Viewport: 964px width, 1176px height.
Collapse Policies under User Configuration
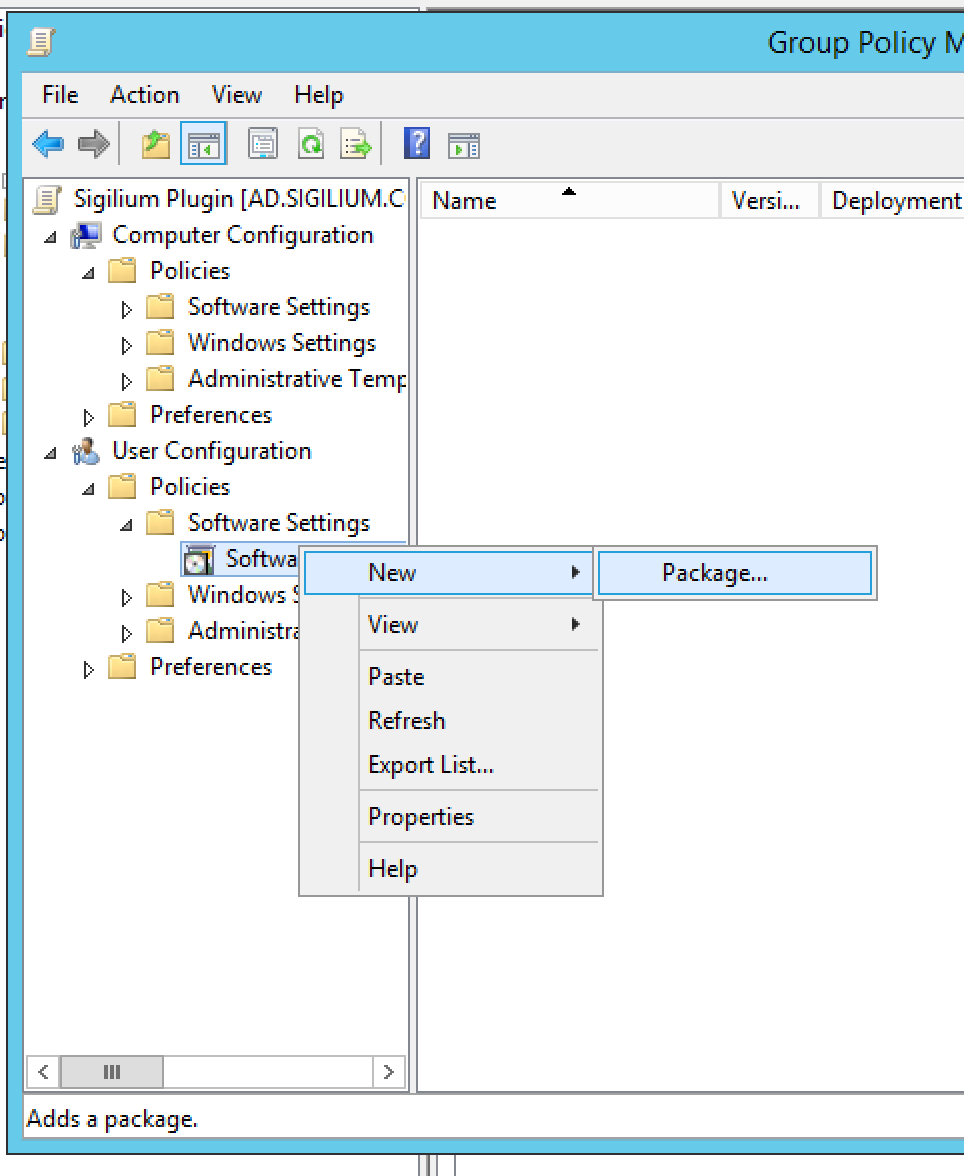(x=89, y=490)
